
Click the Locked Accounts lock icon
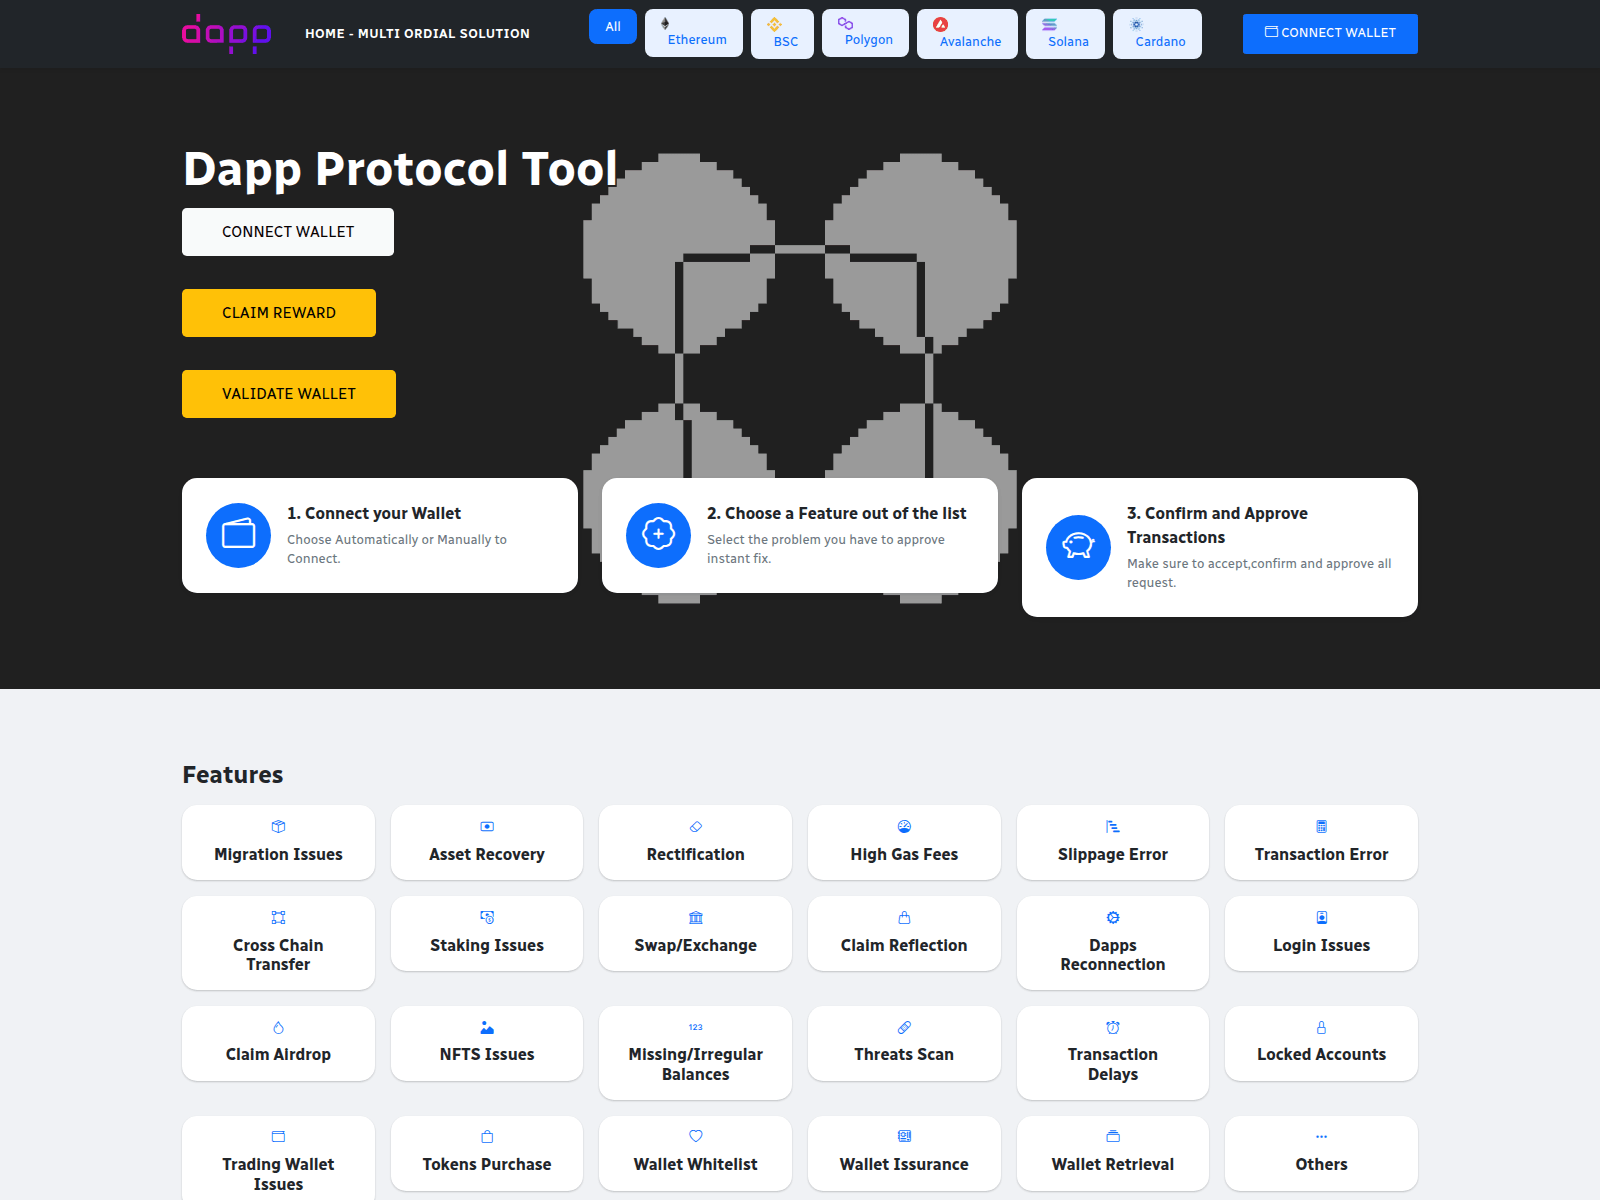click(1322, 1028)
